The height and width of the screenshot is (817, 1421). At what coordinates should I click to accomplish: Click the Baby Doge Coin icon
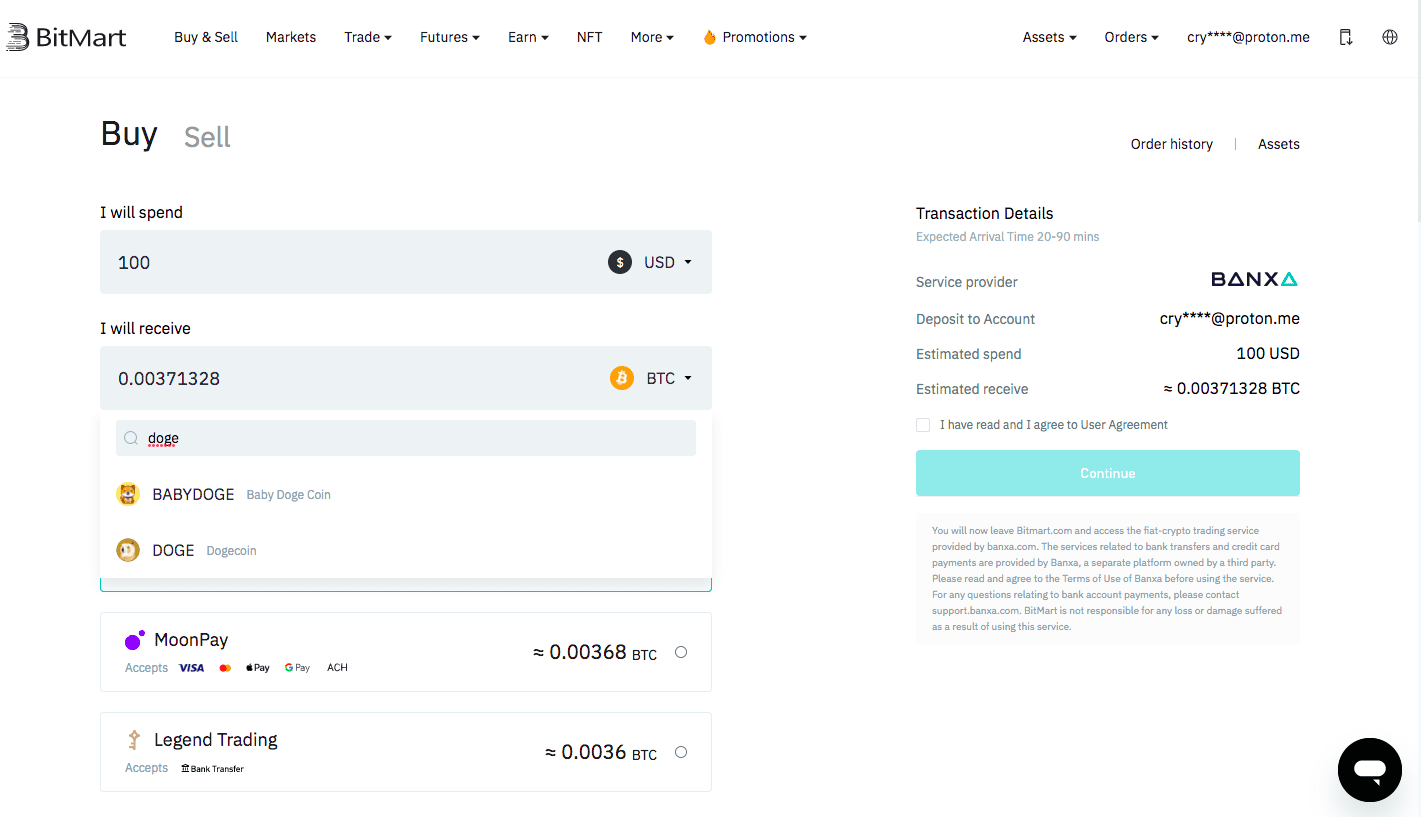coord(128,494)
